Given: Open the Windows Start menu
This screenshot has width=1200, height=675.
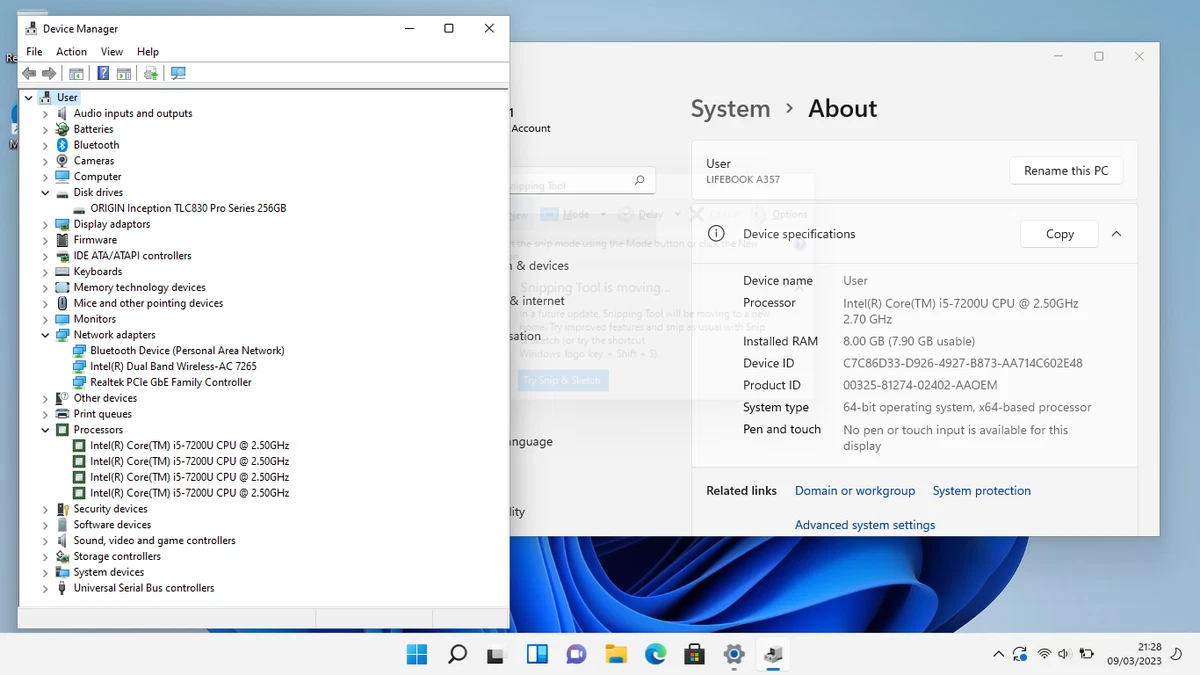Looking at the screenshot, I should [x=417, y=655].
